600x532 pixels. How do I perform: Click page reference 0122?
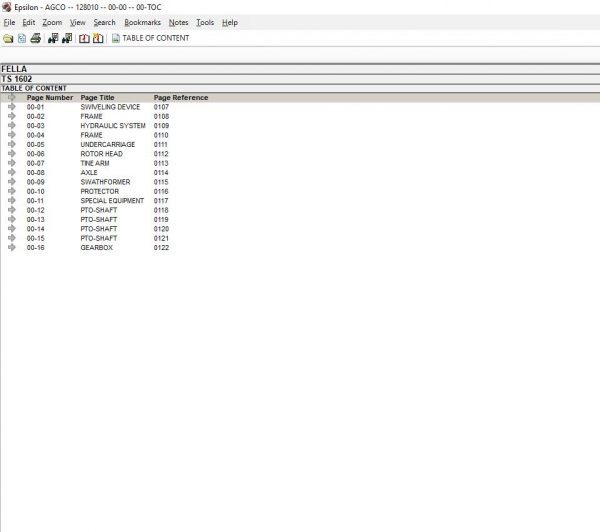[x=161, y=248]
